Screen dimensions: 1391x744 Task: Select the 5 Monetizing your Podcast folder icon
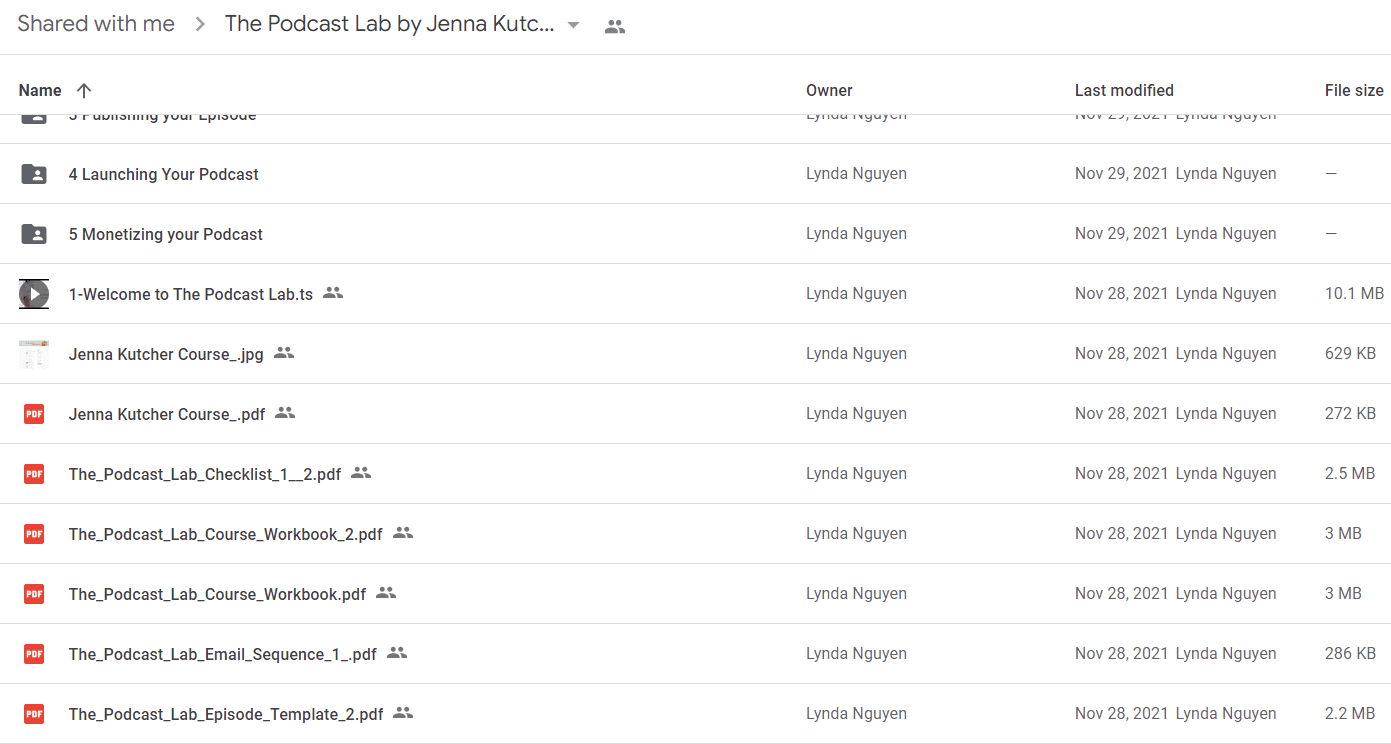pyautogui.click(x=34, y=234)
